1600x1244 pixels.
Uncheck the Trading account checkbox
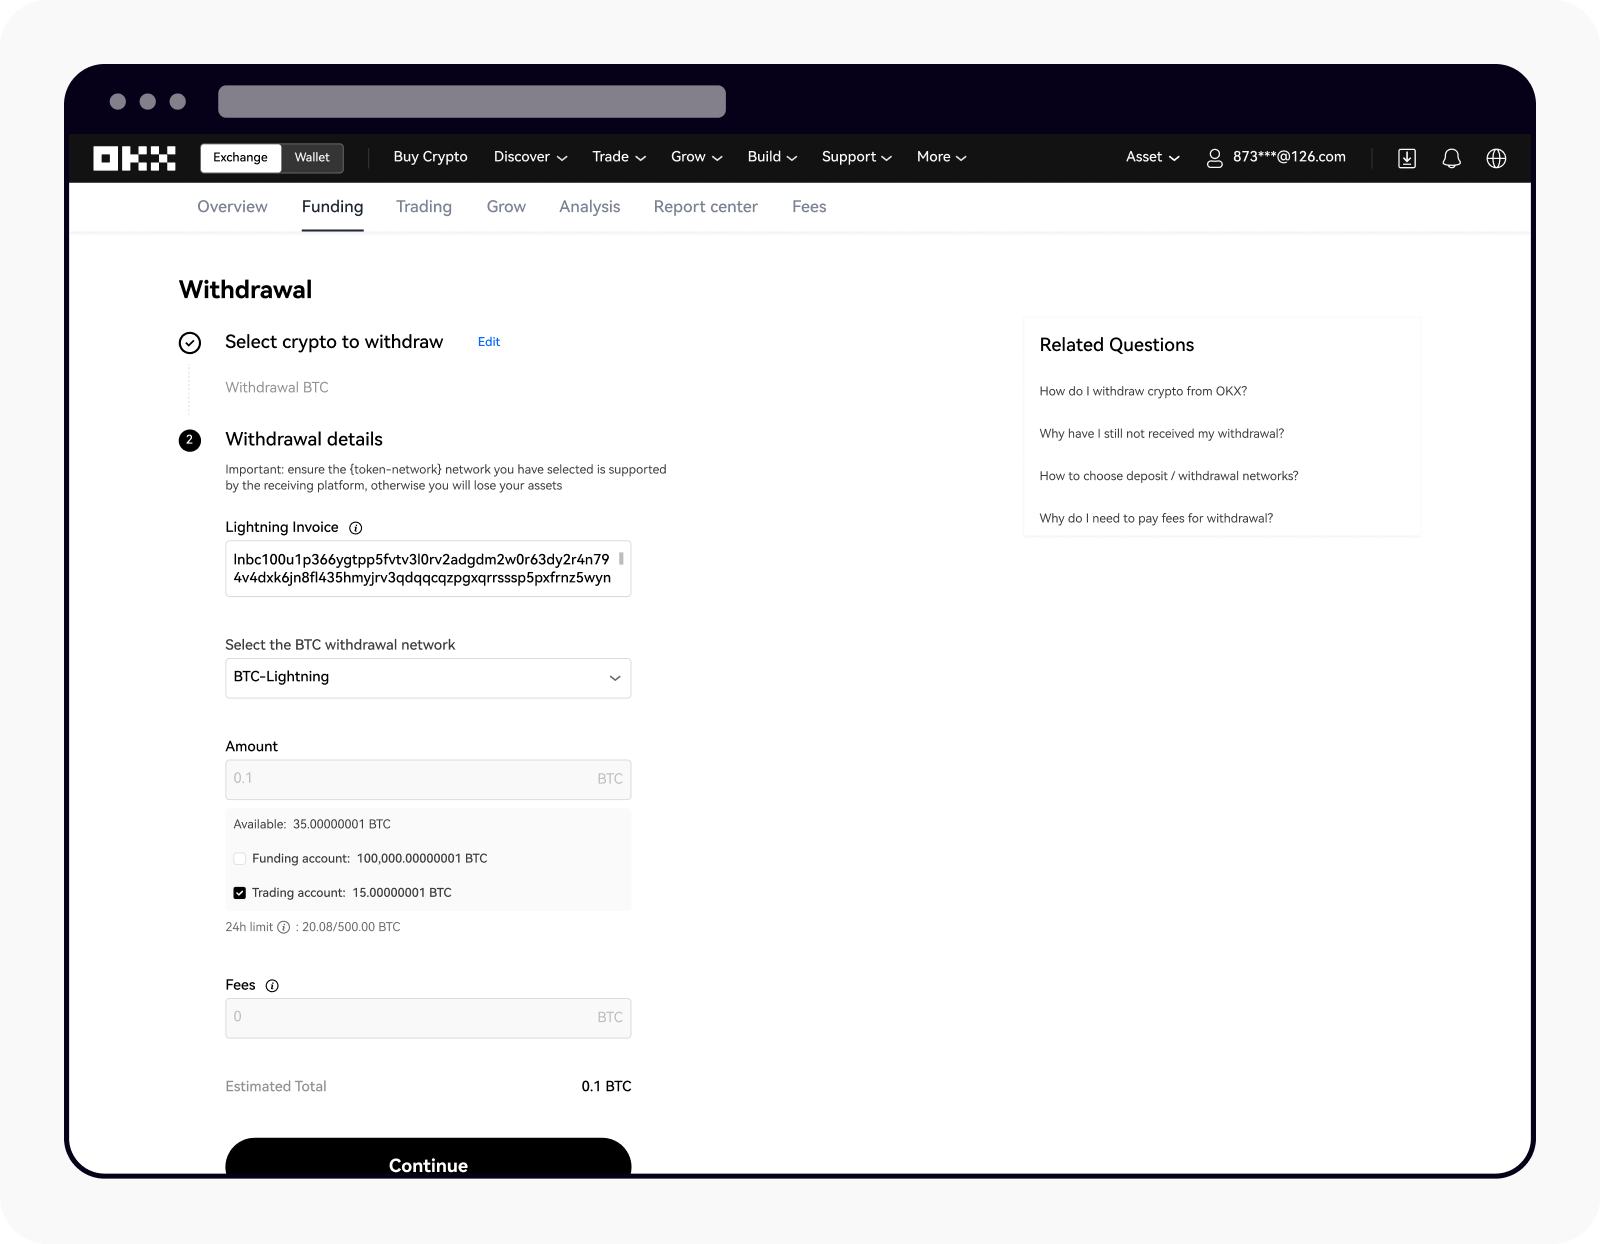(240, 893)
